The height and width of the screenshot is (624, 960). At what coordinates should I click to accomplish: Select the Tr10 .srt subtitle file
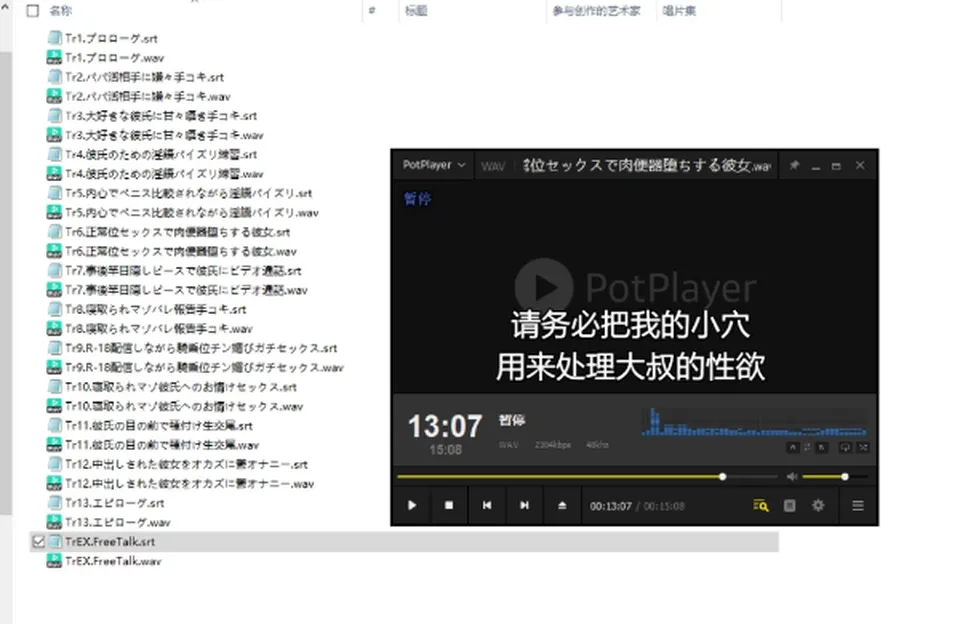tap(171, 387)
